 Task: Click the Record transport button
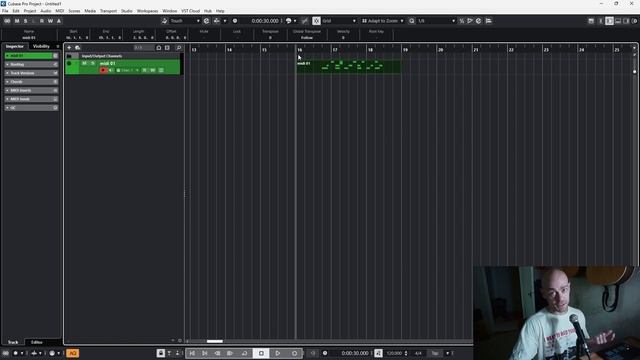click(x=294, y=353)
